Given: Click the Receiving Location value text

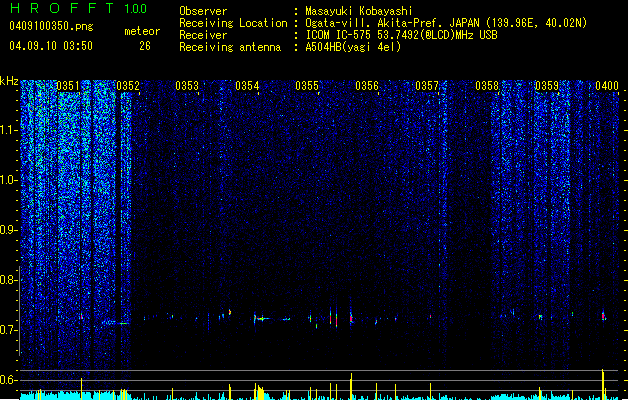Looking at the screenshot, I should pos(446,23).
